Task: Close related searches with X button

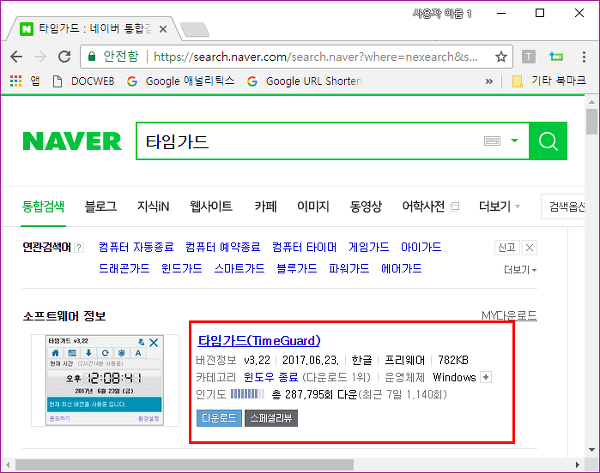Action: tap(529, 248)
